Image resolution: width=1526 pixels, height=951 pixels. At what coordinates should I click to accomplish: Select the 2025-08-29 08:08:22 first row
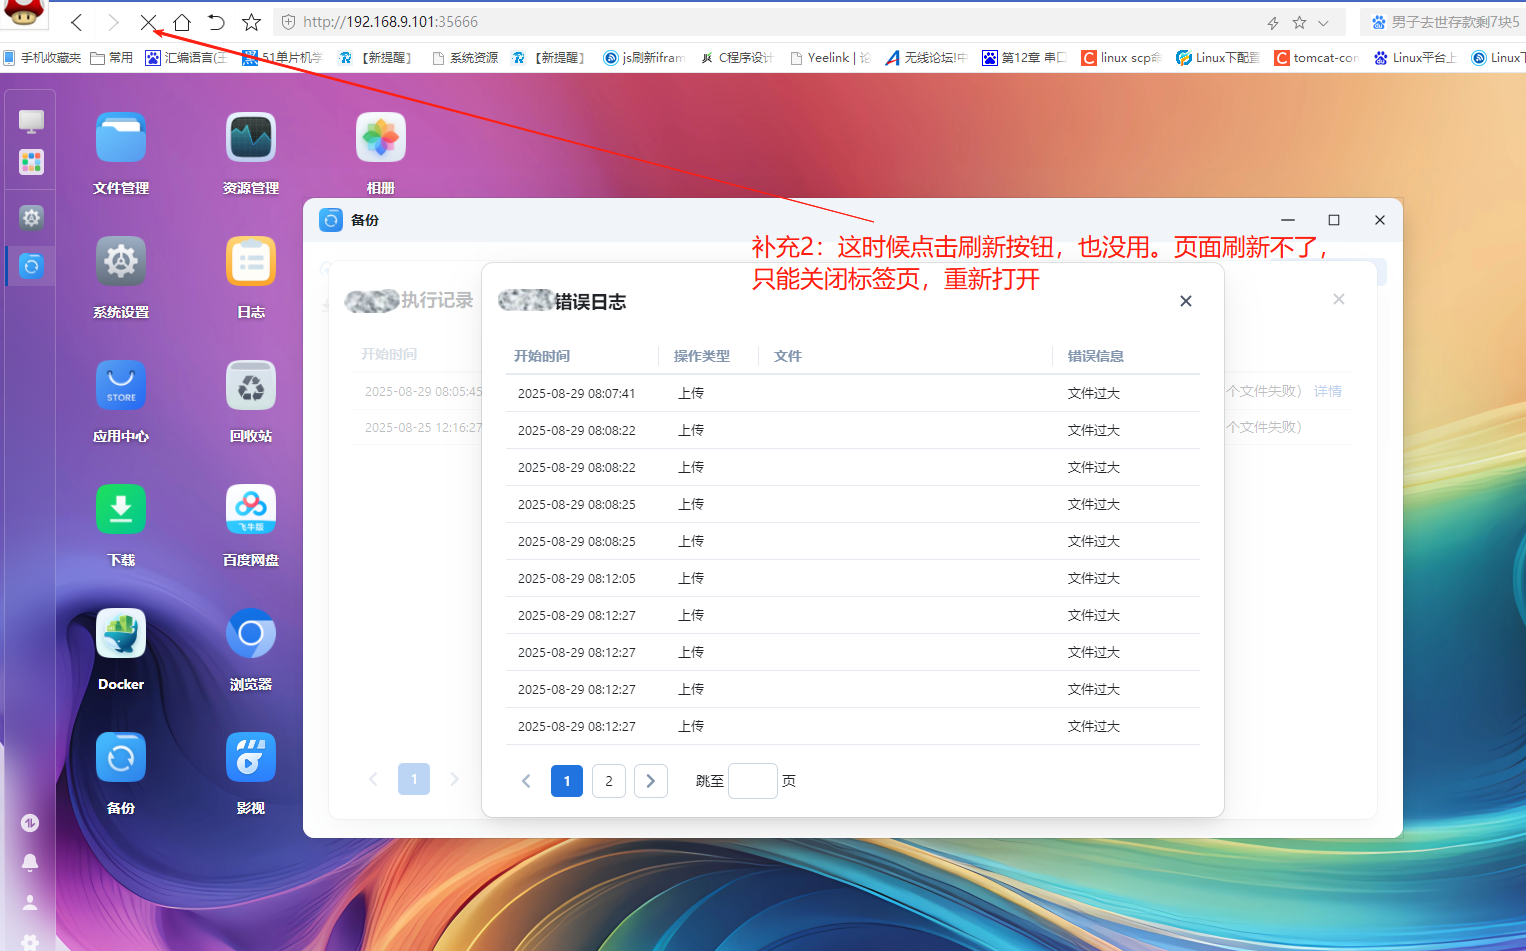click(853, 430)
